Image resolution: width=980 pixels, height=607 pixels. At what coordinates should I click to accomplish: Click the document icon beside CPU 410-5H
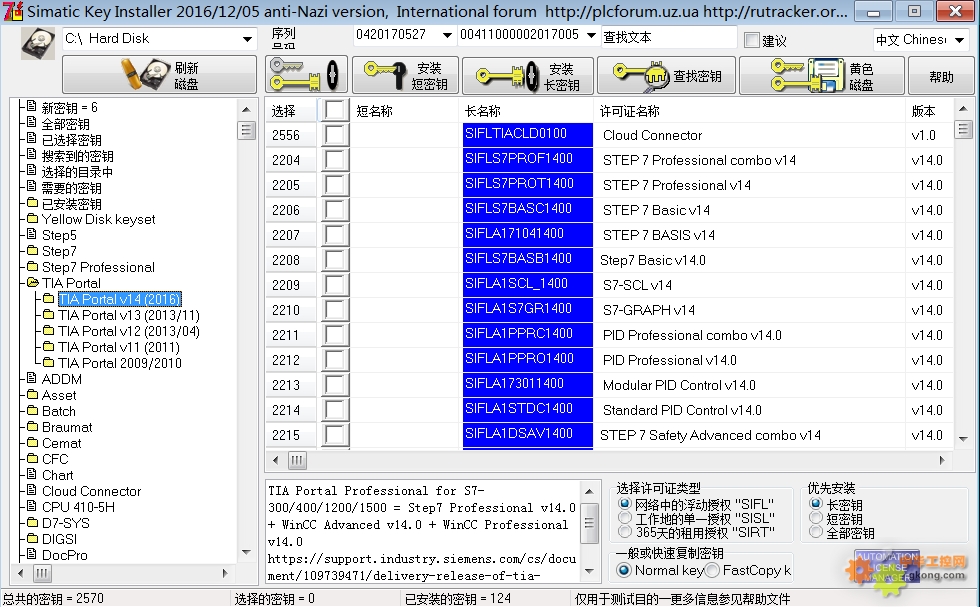pyautogui.click(x=32, y=506)
